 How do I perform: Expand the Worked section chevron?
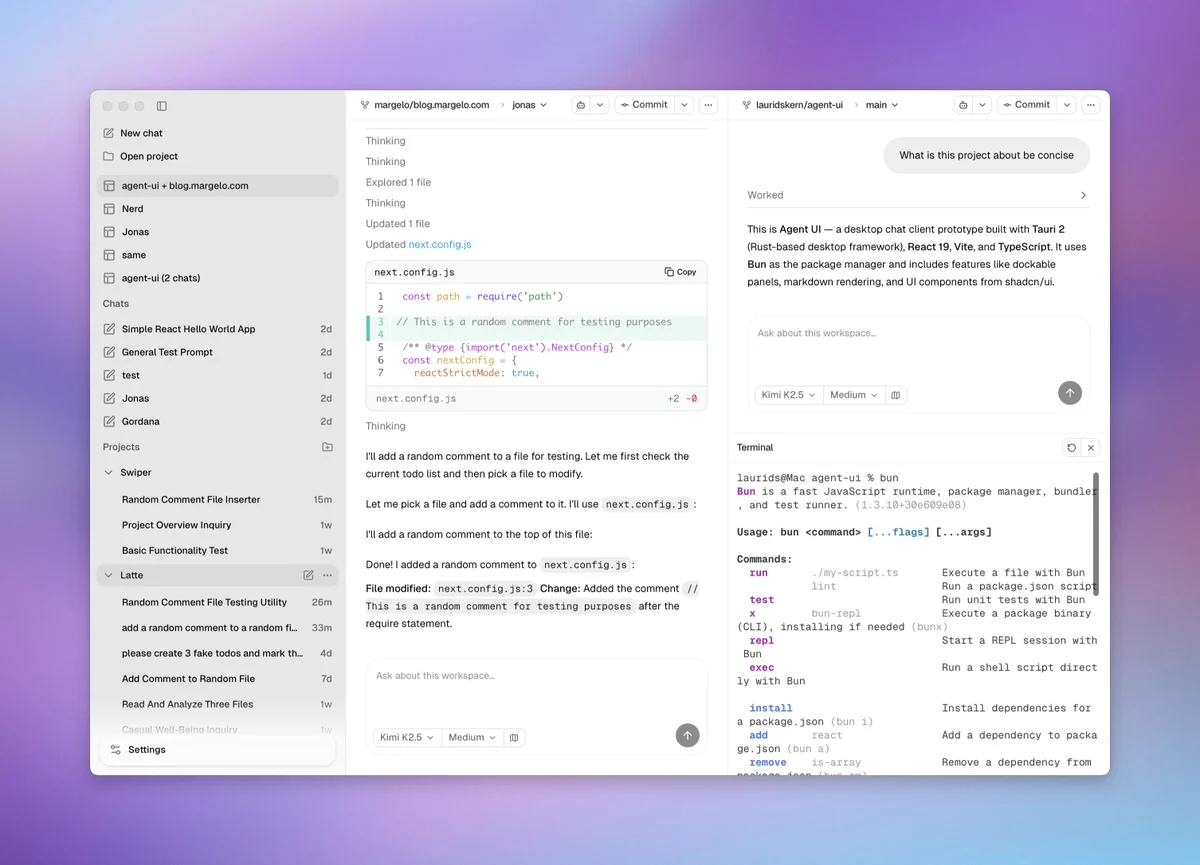click(x=1083, y=196)
